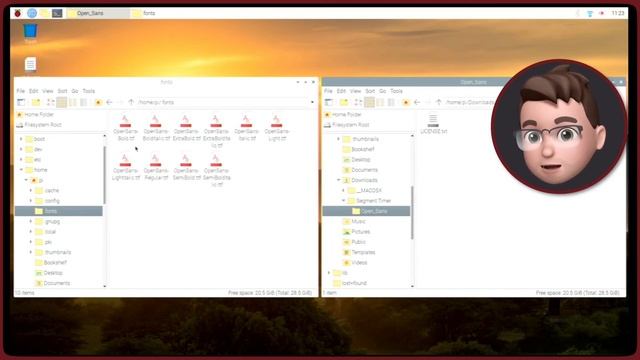Image resolution: width=640 pixels, height=360 pixels.
Task: Collapse the Downloads folder in Open_Sans tree
Action: pyautogui.click(x=338, y=180)
